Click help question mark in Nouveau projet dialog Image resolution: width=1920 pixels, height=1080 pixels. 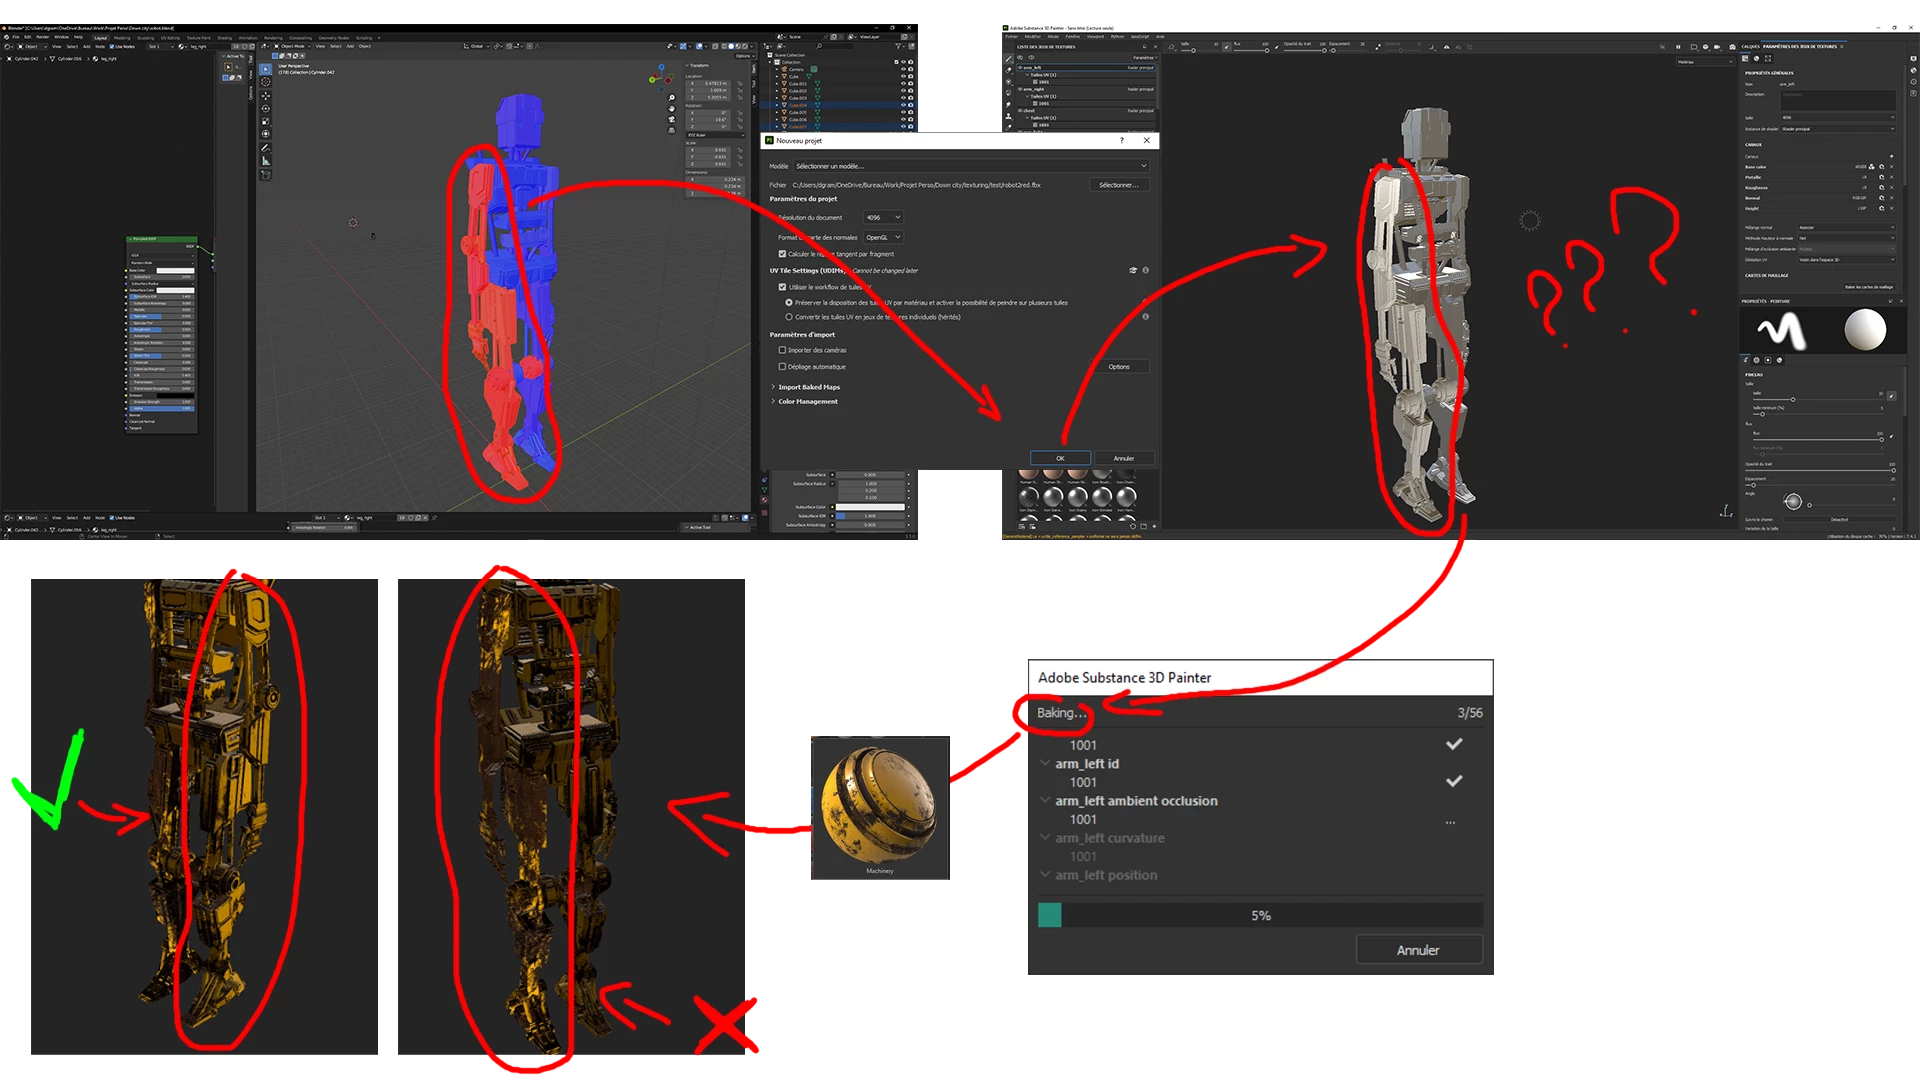click(1121, 141)
